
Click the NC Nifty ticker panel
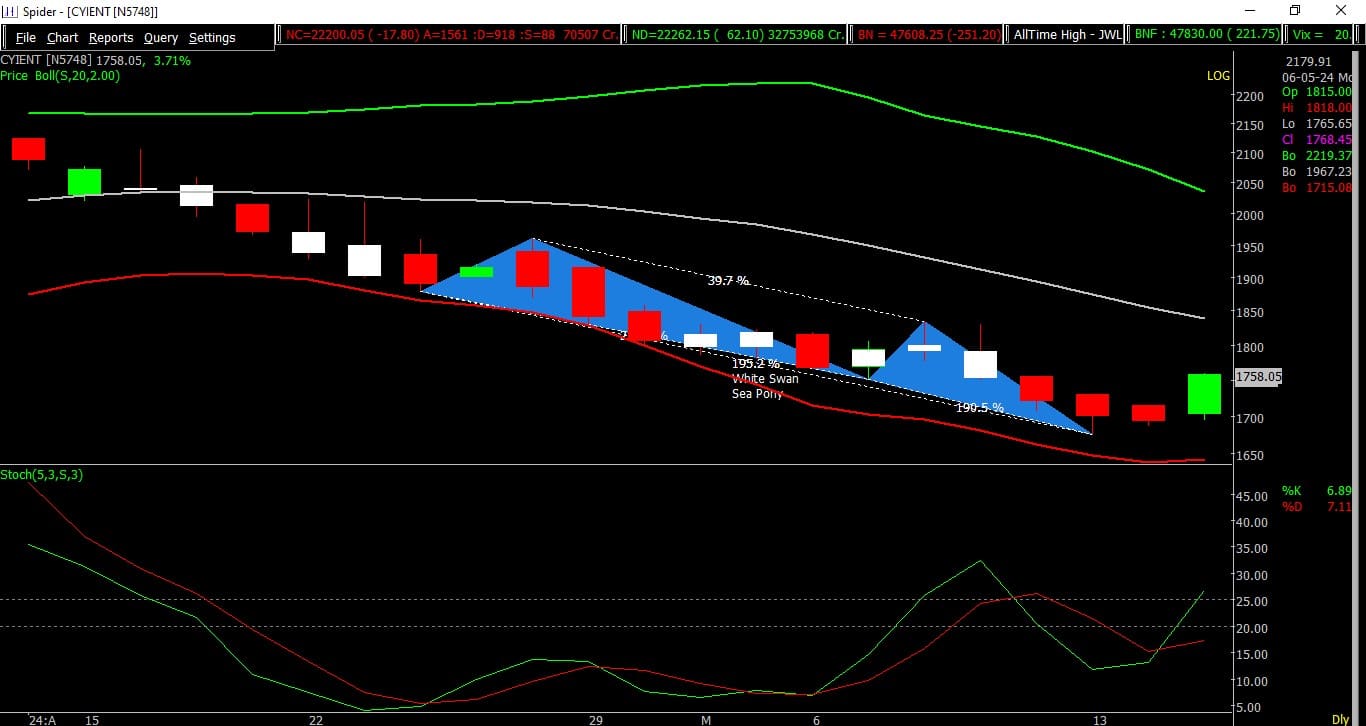click(x=451, y=34)
